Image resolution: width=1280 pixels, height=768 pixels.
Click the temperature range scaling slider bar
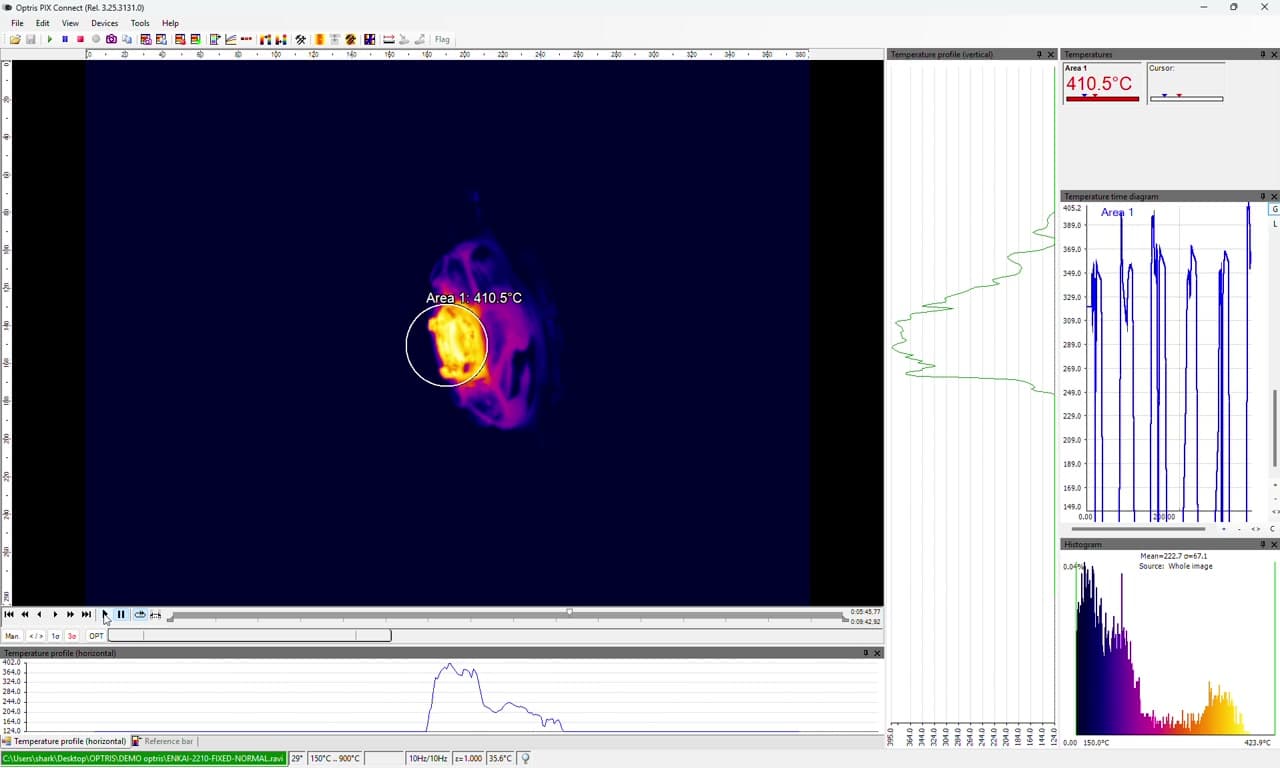click(249, 636)
